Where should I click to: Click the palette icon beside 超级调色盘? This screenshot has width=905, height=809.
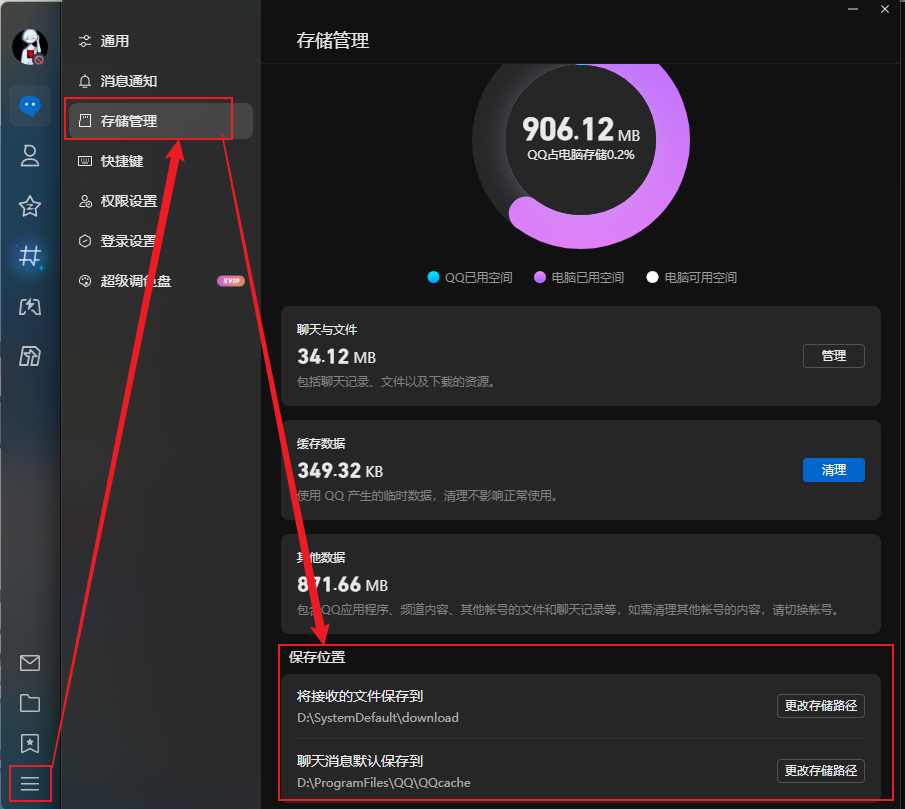click(x=85, y=281)
